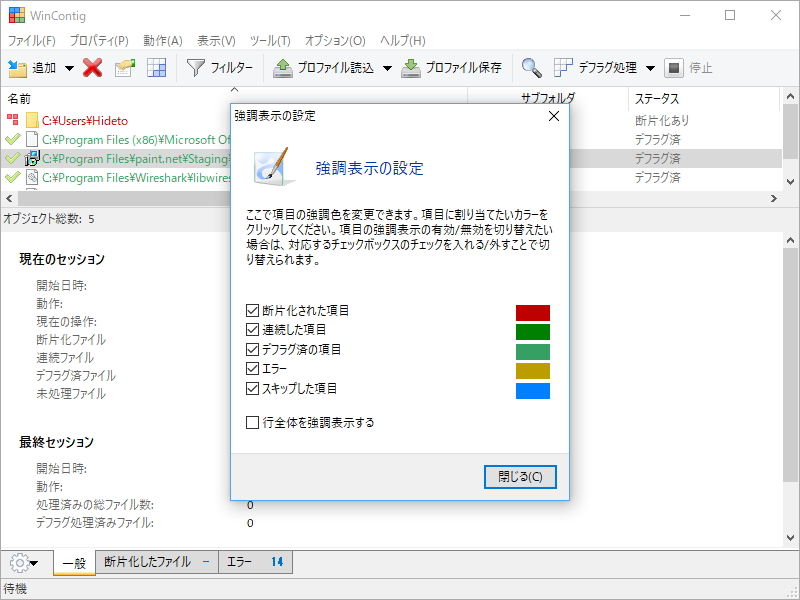Screen dimensions: 800x600
Task: Click horizontal scrollbar left arrow
Action: click(9, 198)
